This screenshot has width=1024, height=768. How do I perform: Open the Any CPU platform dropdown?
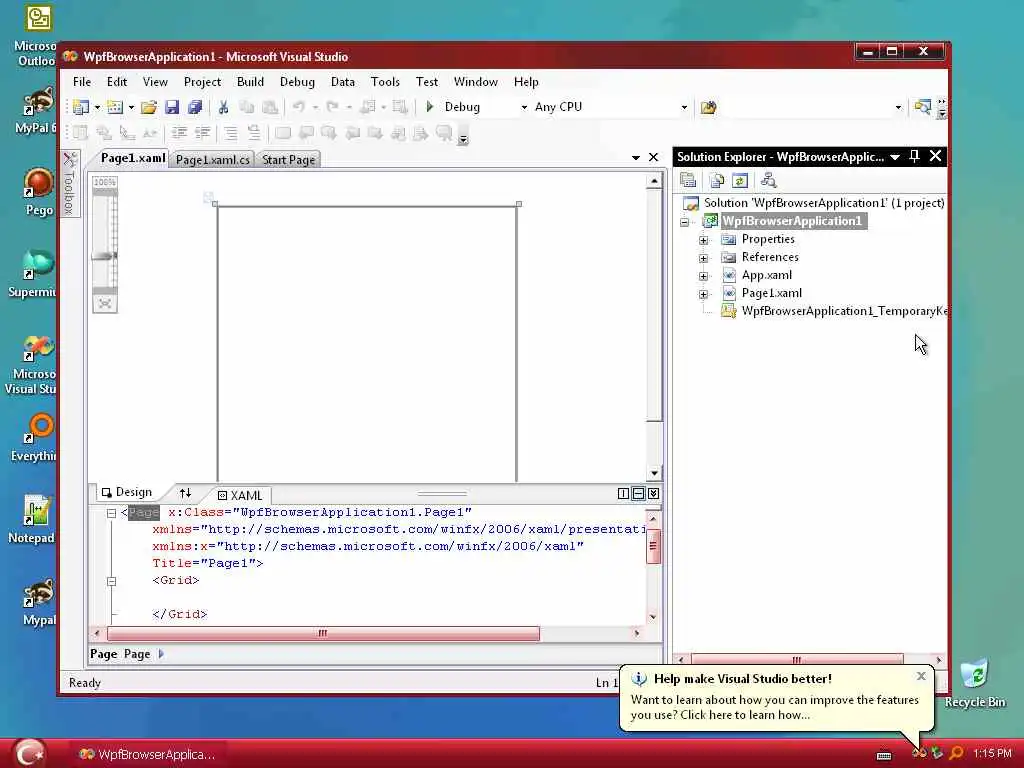tap(684, 107)
